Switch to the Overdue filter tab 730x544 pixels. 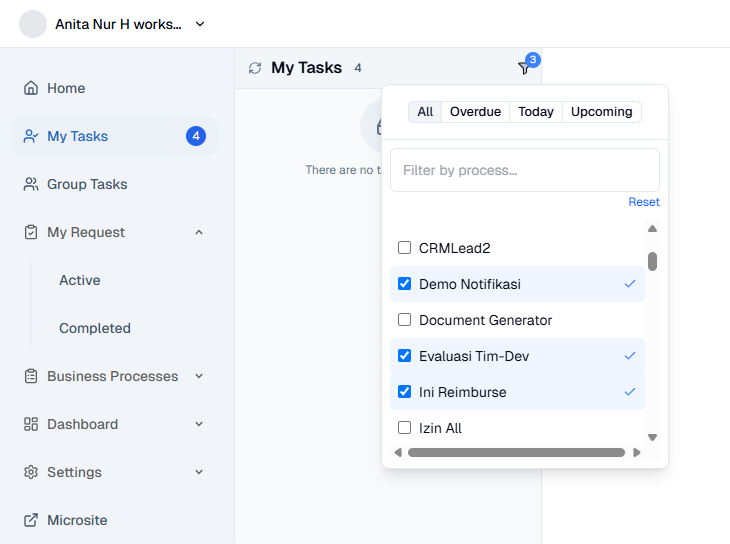(475, 112)
